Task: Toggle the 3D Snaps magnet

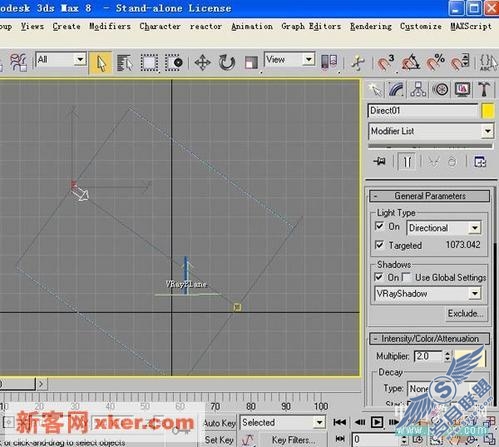Action: [x=386, y=63]
